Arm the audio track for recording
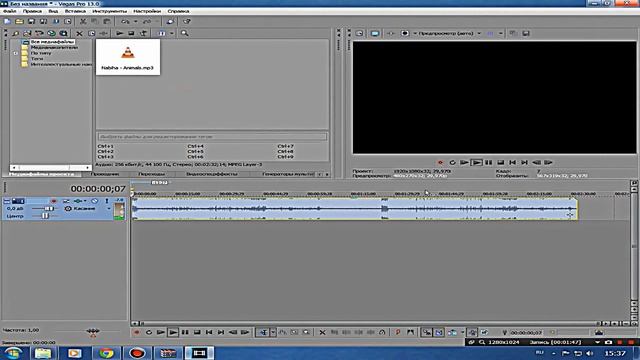Image resolution: width=640 pixels, height=360 pixels. 53,201
